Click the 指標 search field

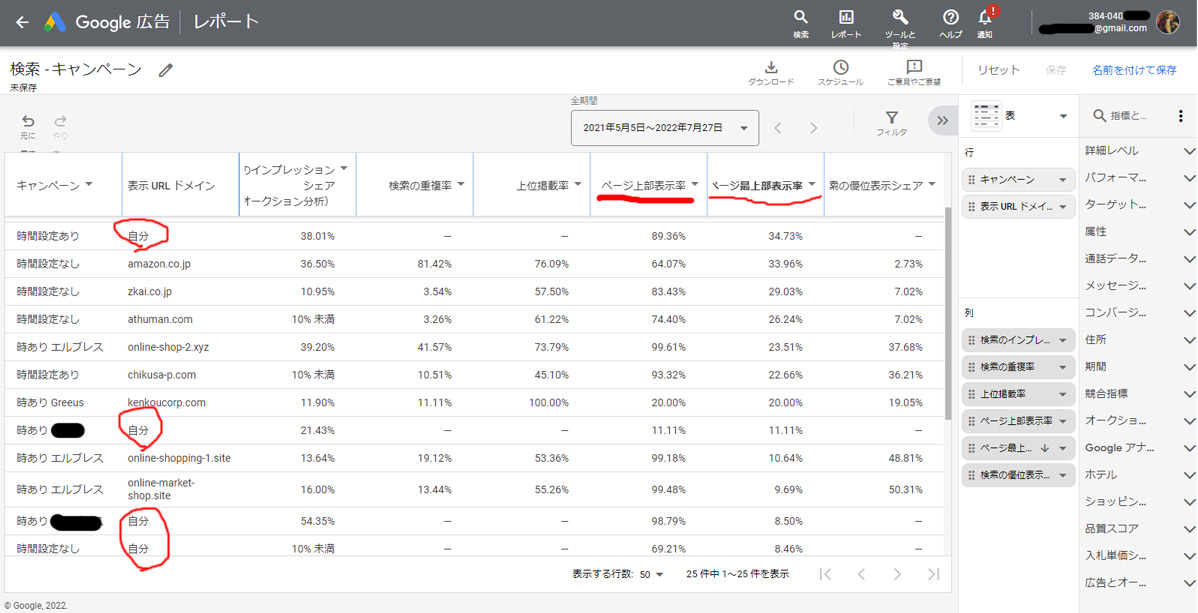coord(1128,117)
